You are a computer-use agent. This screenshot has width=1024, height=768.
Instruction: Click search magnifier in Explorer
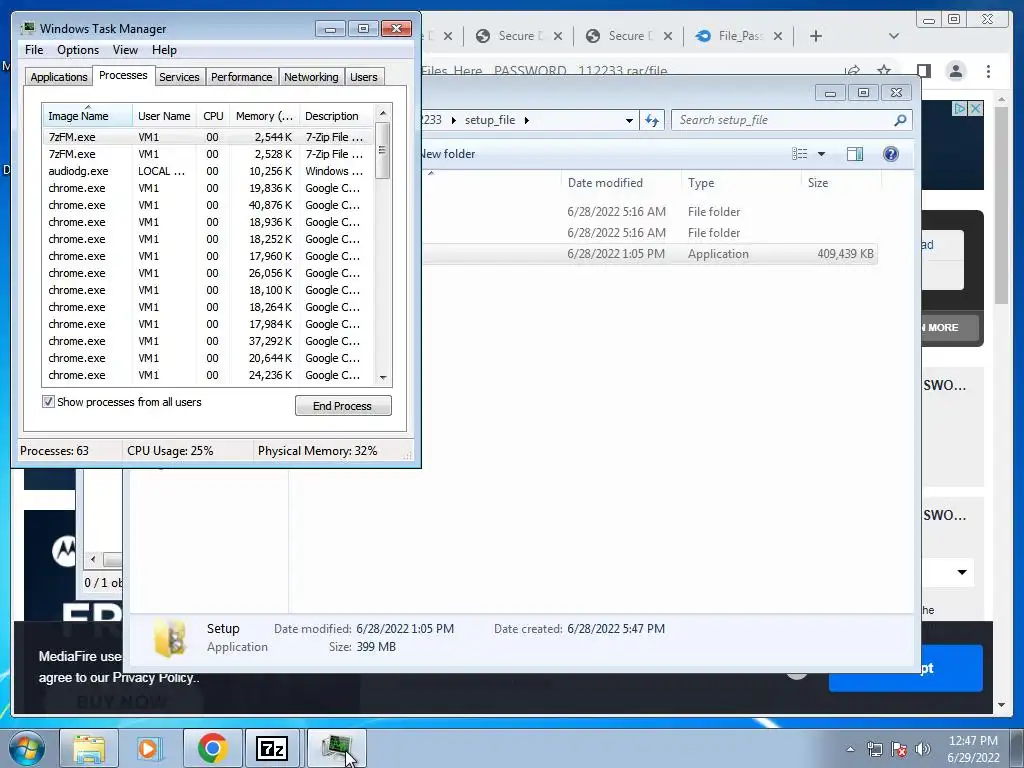click(x=900, y=120)
